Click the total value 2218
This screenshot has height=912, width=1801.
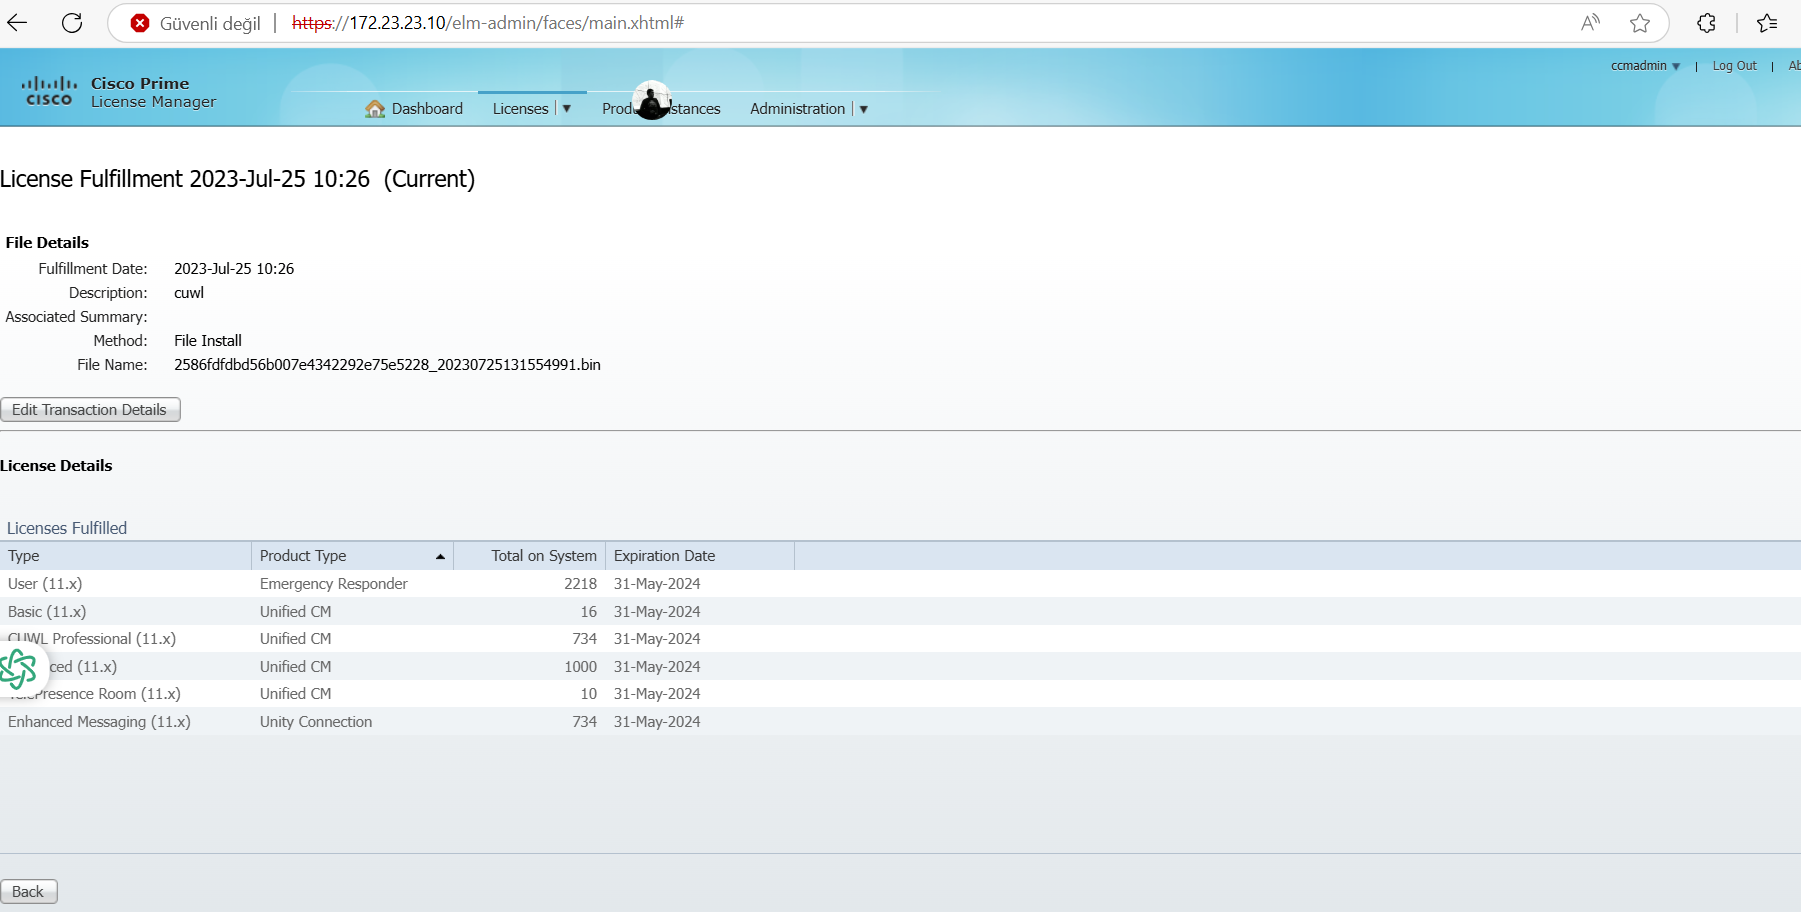pos(580,584)
